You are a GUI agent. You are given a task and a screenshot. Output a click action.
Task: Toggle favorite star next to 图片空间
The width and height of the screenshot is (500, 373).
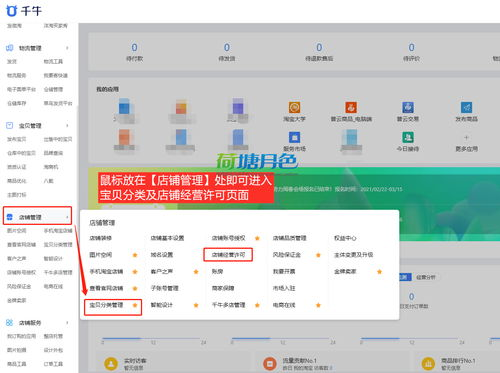135,255
